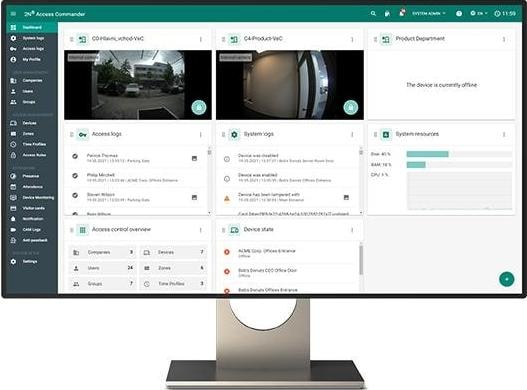Open the hamburger menu in top bar

13,14
